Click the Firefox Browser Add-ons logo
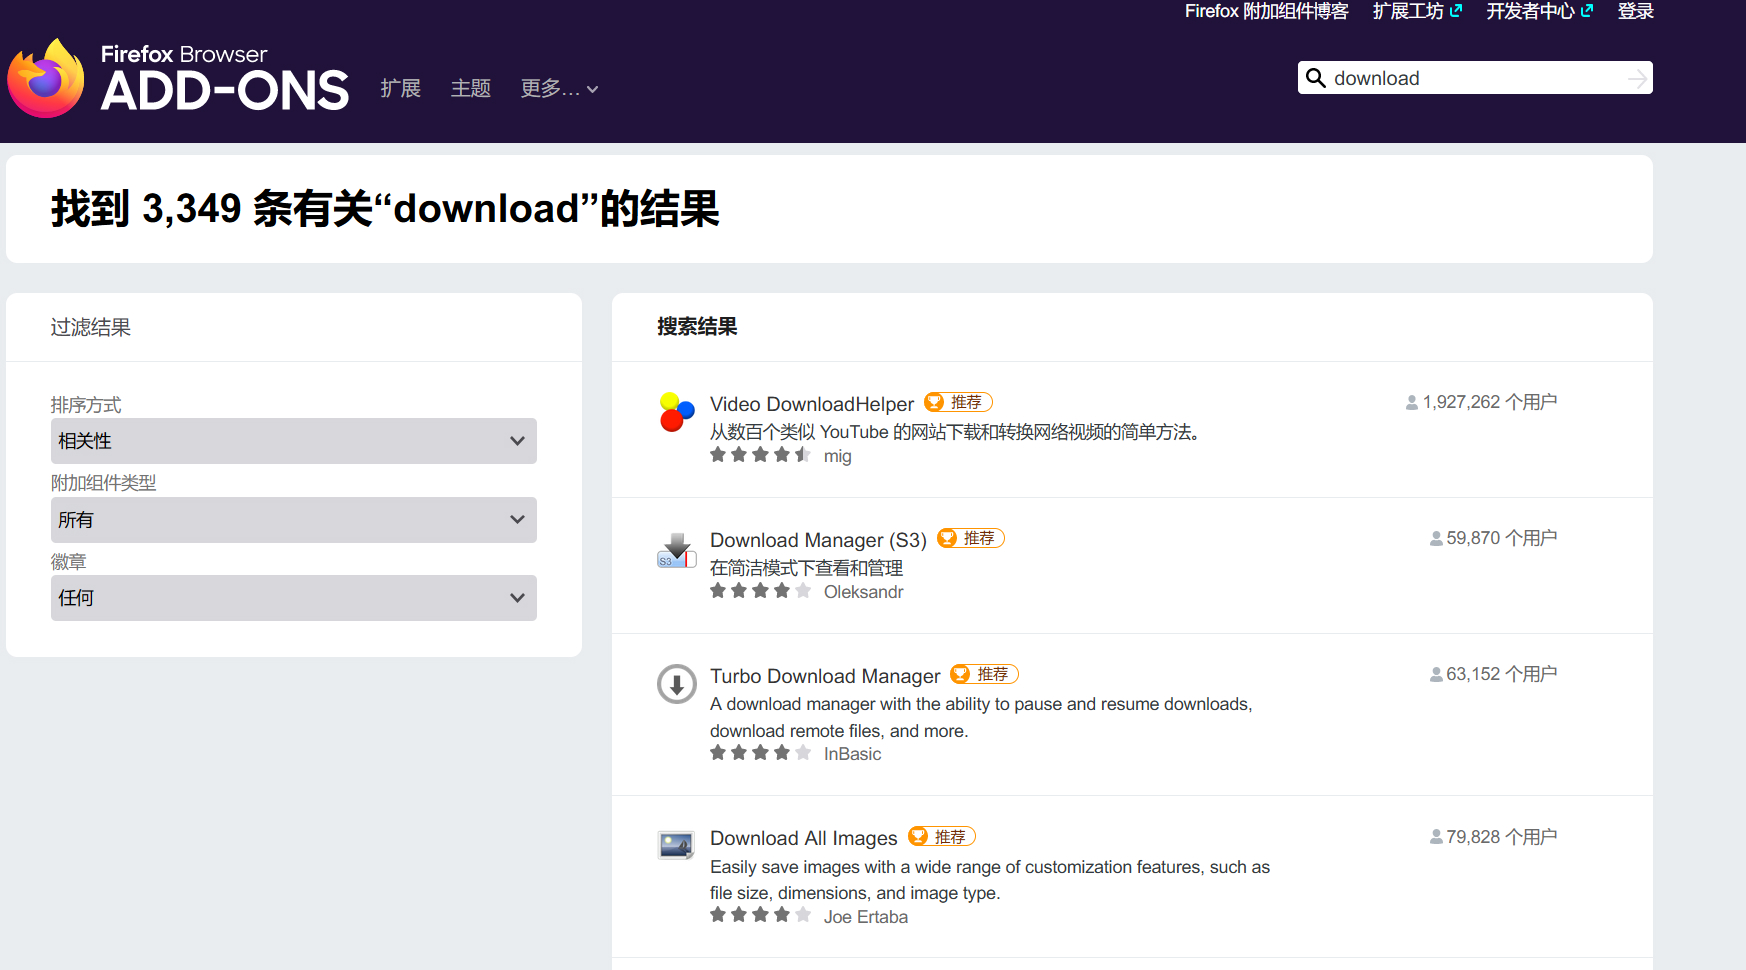1746x970 pixels. 178,78
